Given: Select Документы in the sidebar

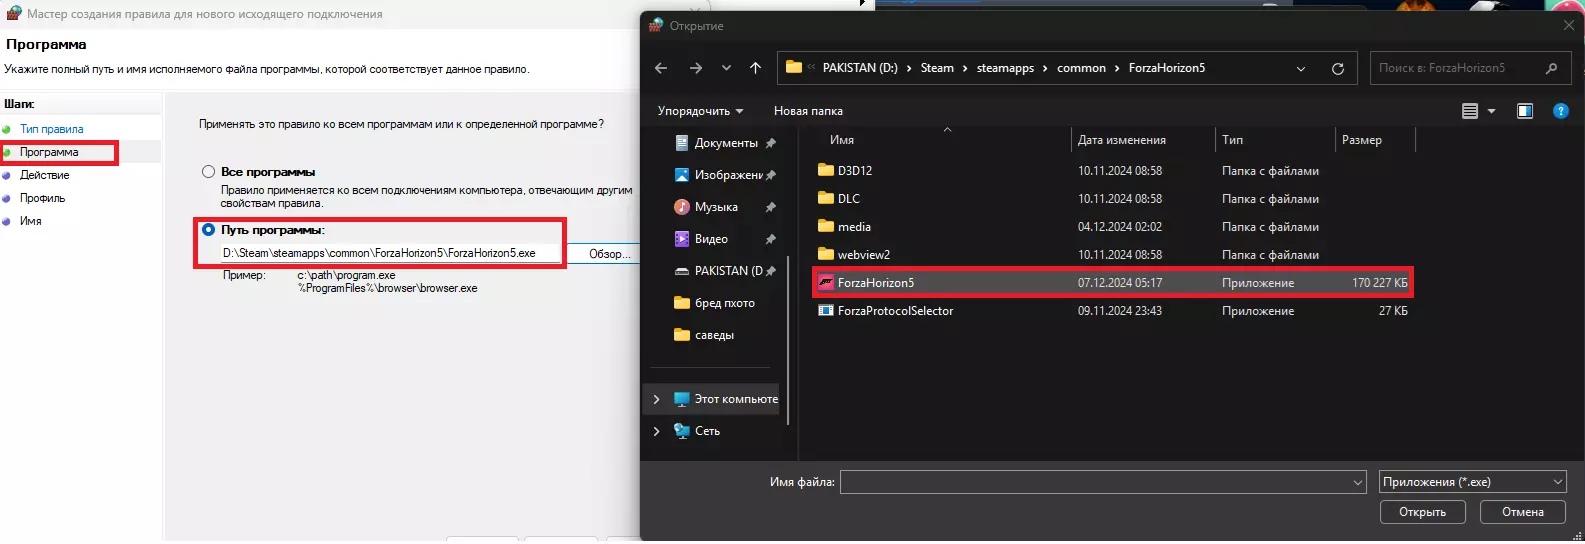Looking at the screenshot, I should click(726, 143).
